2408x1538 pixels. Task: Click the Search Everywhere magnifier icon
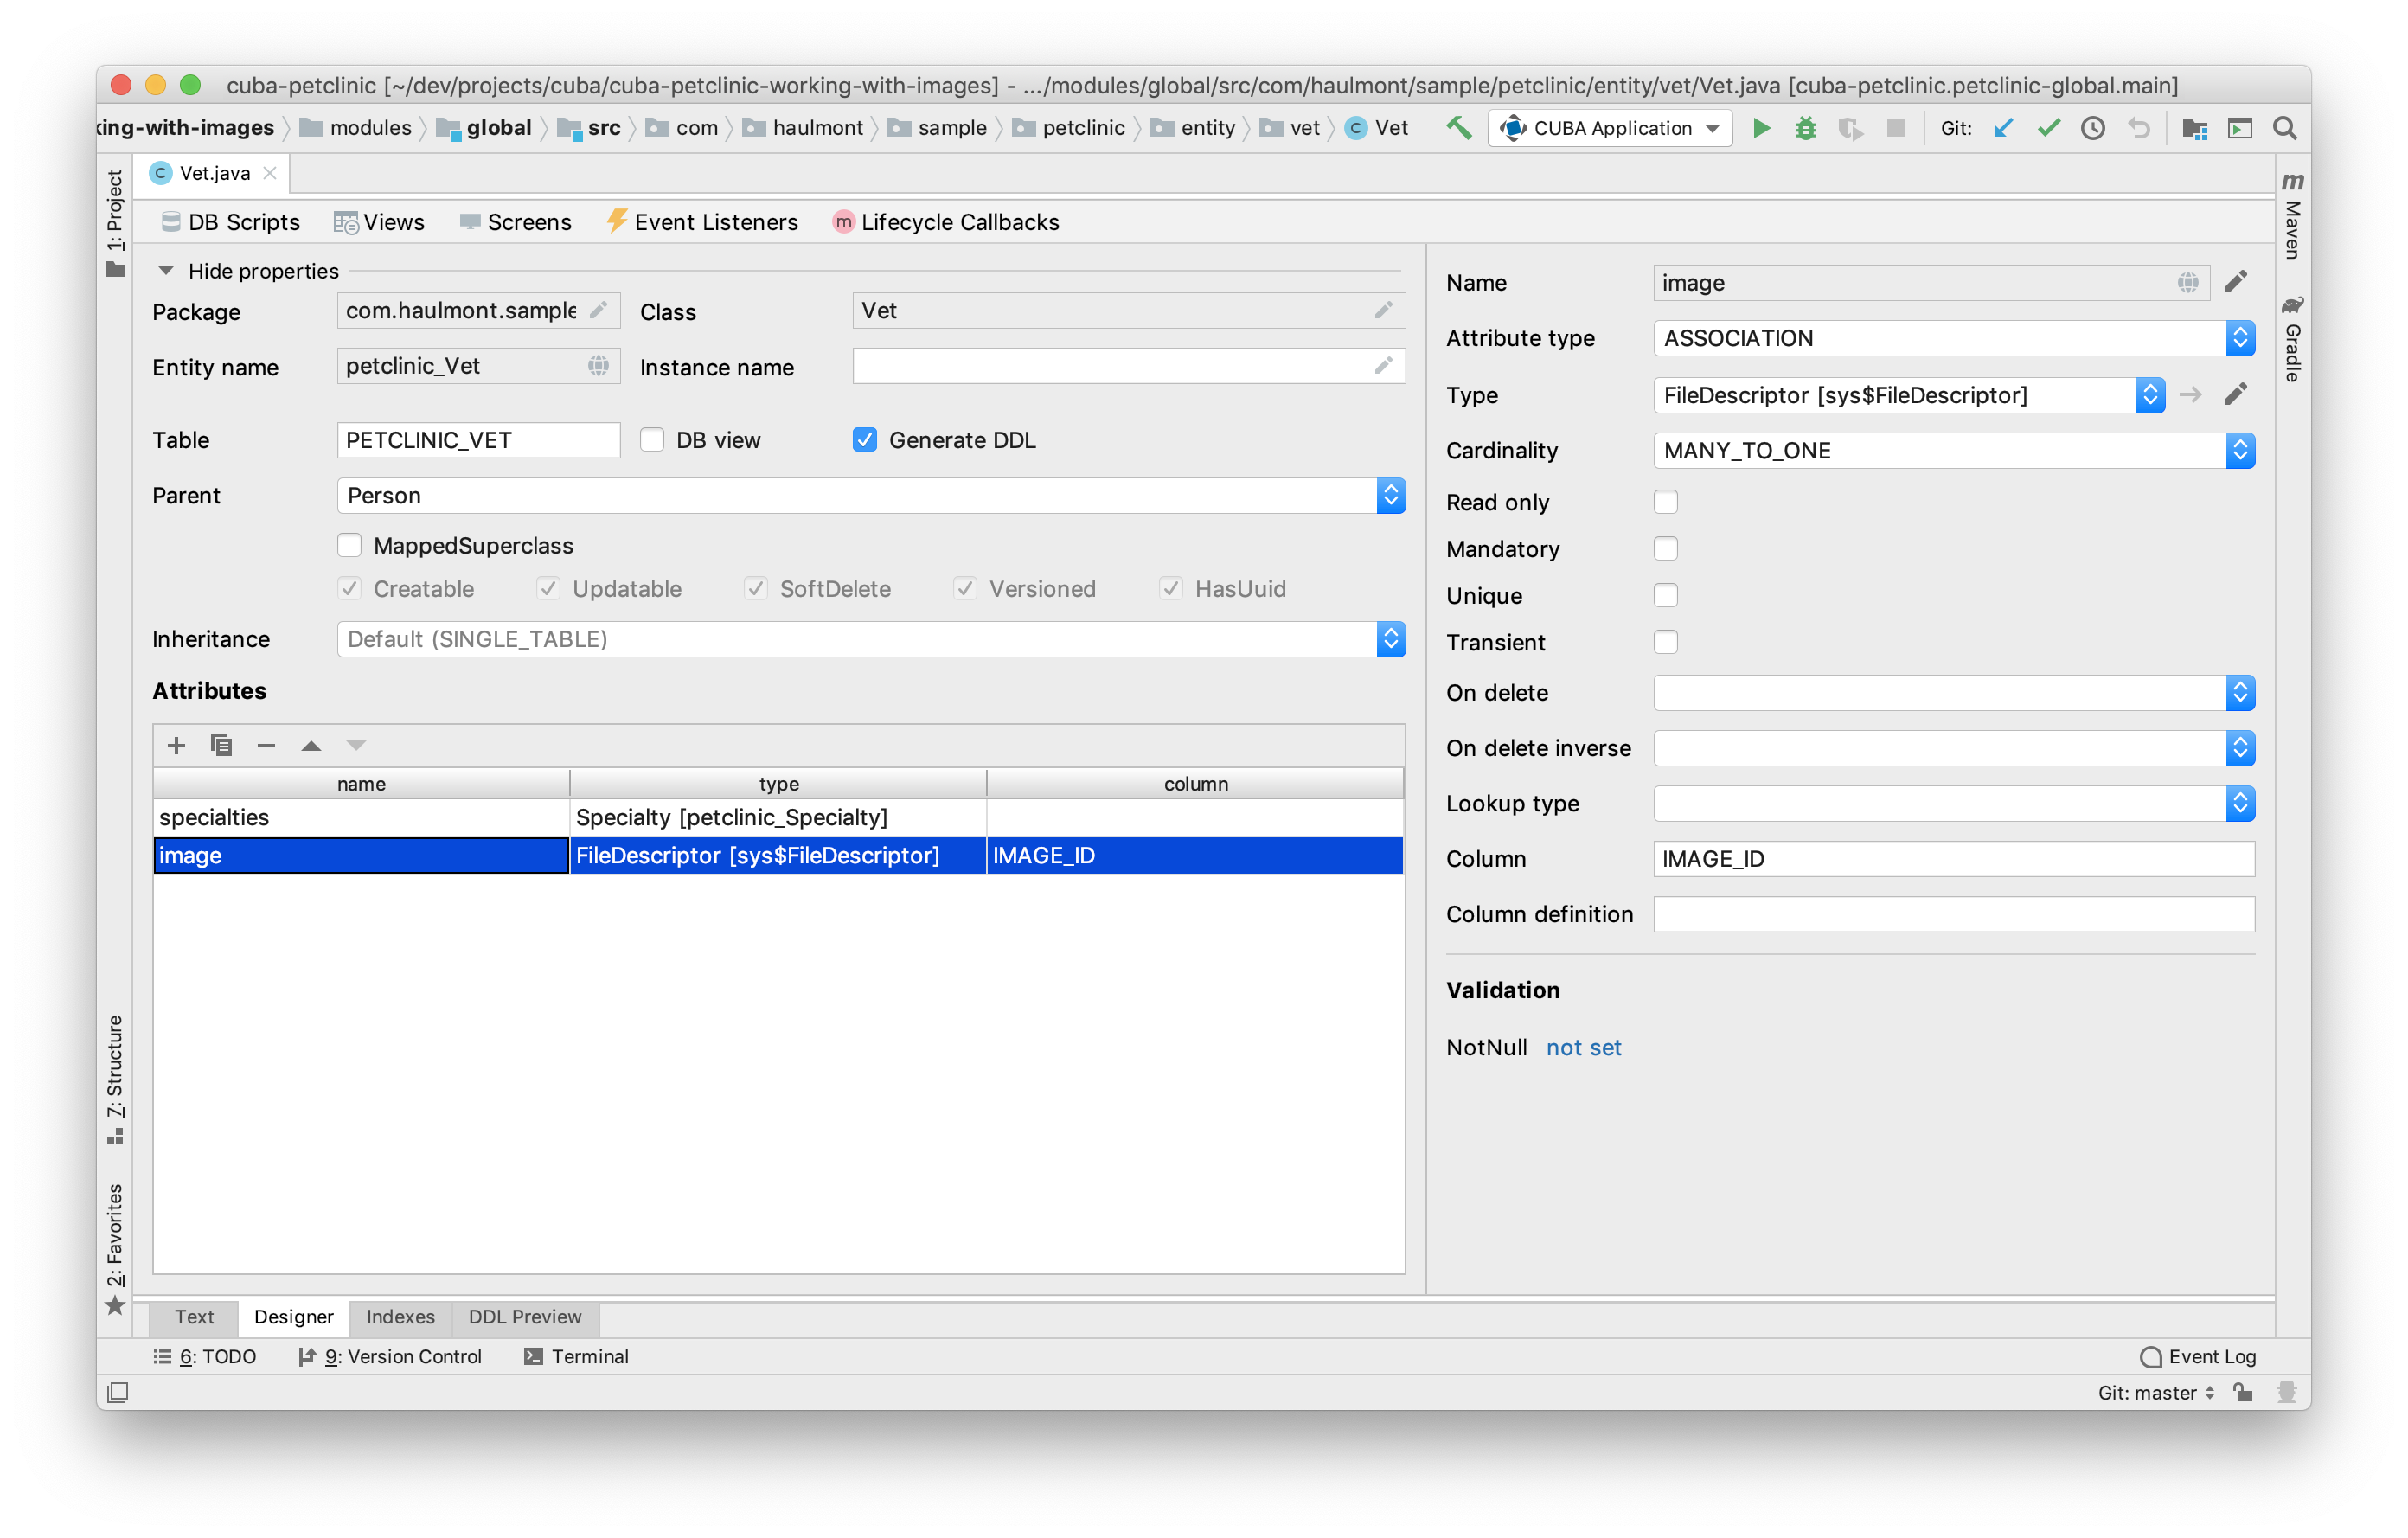2284,128
